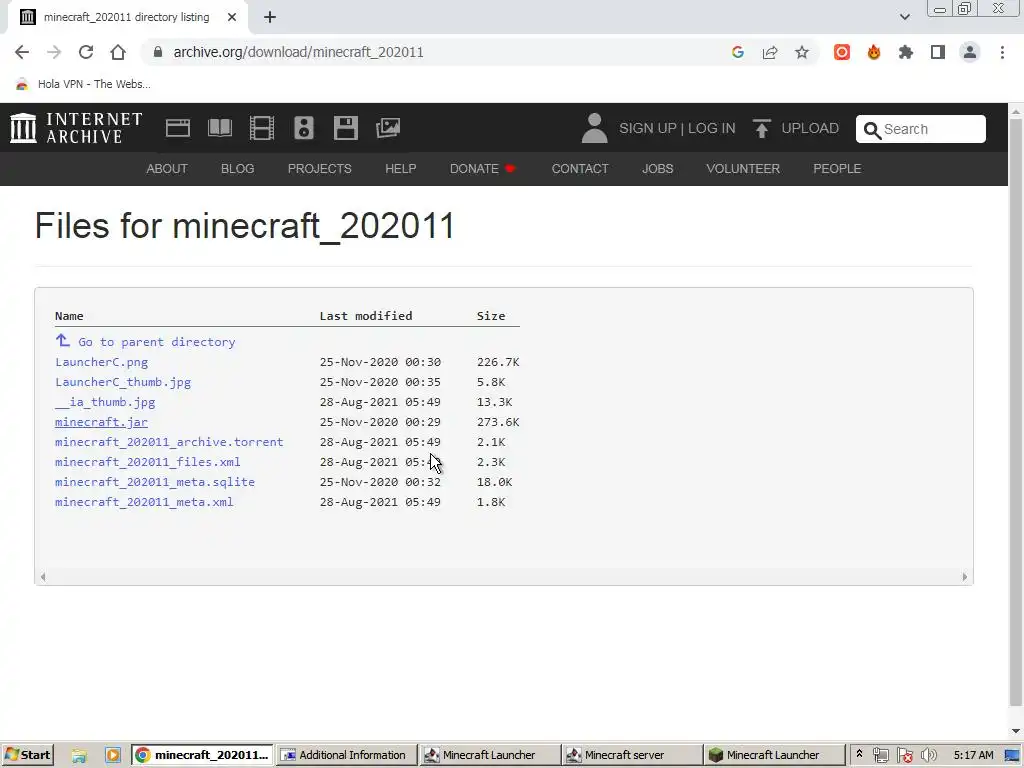Open the CONTACT menu item
Screen dimensions: 1024x768
click(580, 168)
